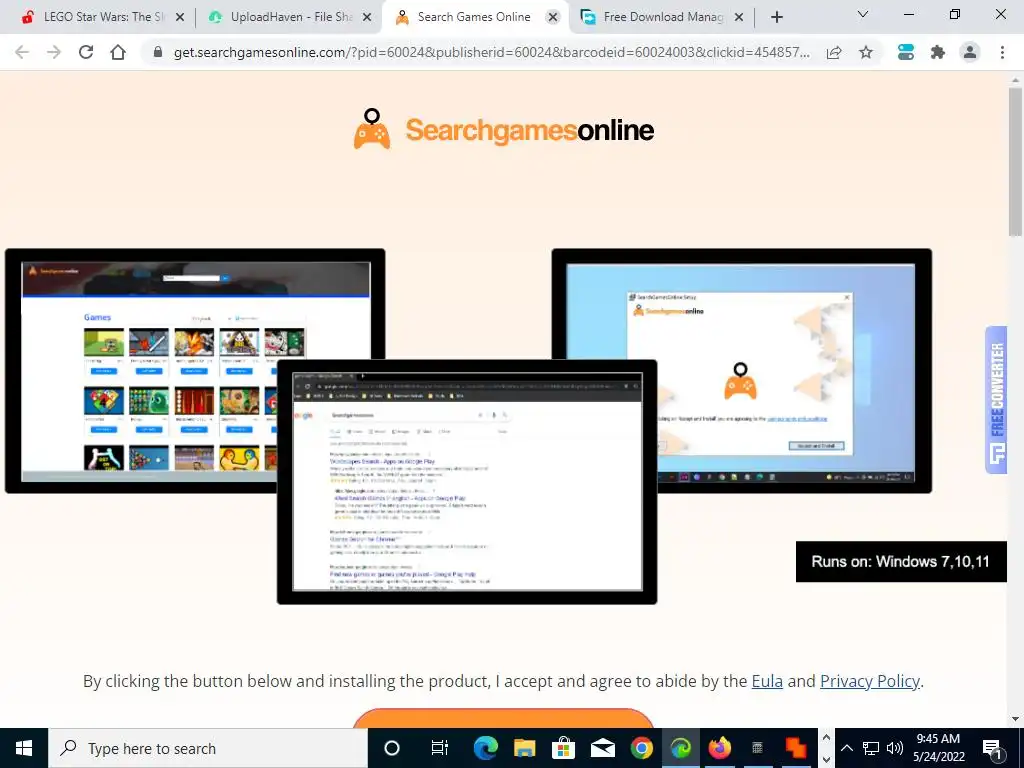Close the Search Games Online tab

pos(553,17)
